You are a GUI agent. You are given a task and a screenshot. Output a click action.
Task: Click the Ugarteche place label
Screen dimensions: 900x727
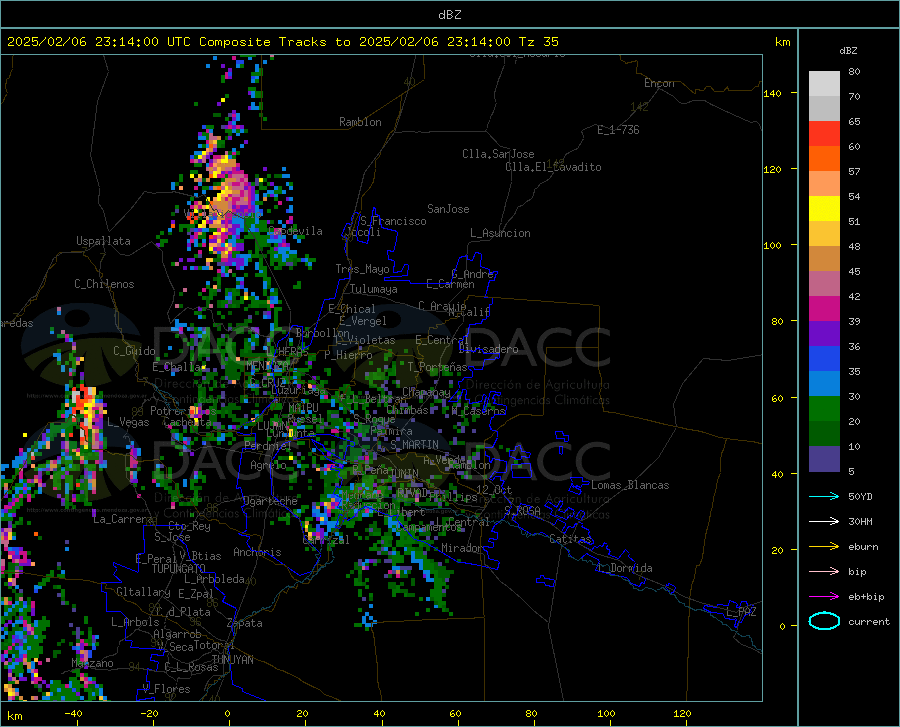(270, 501)
